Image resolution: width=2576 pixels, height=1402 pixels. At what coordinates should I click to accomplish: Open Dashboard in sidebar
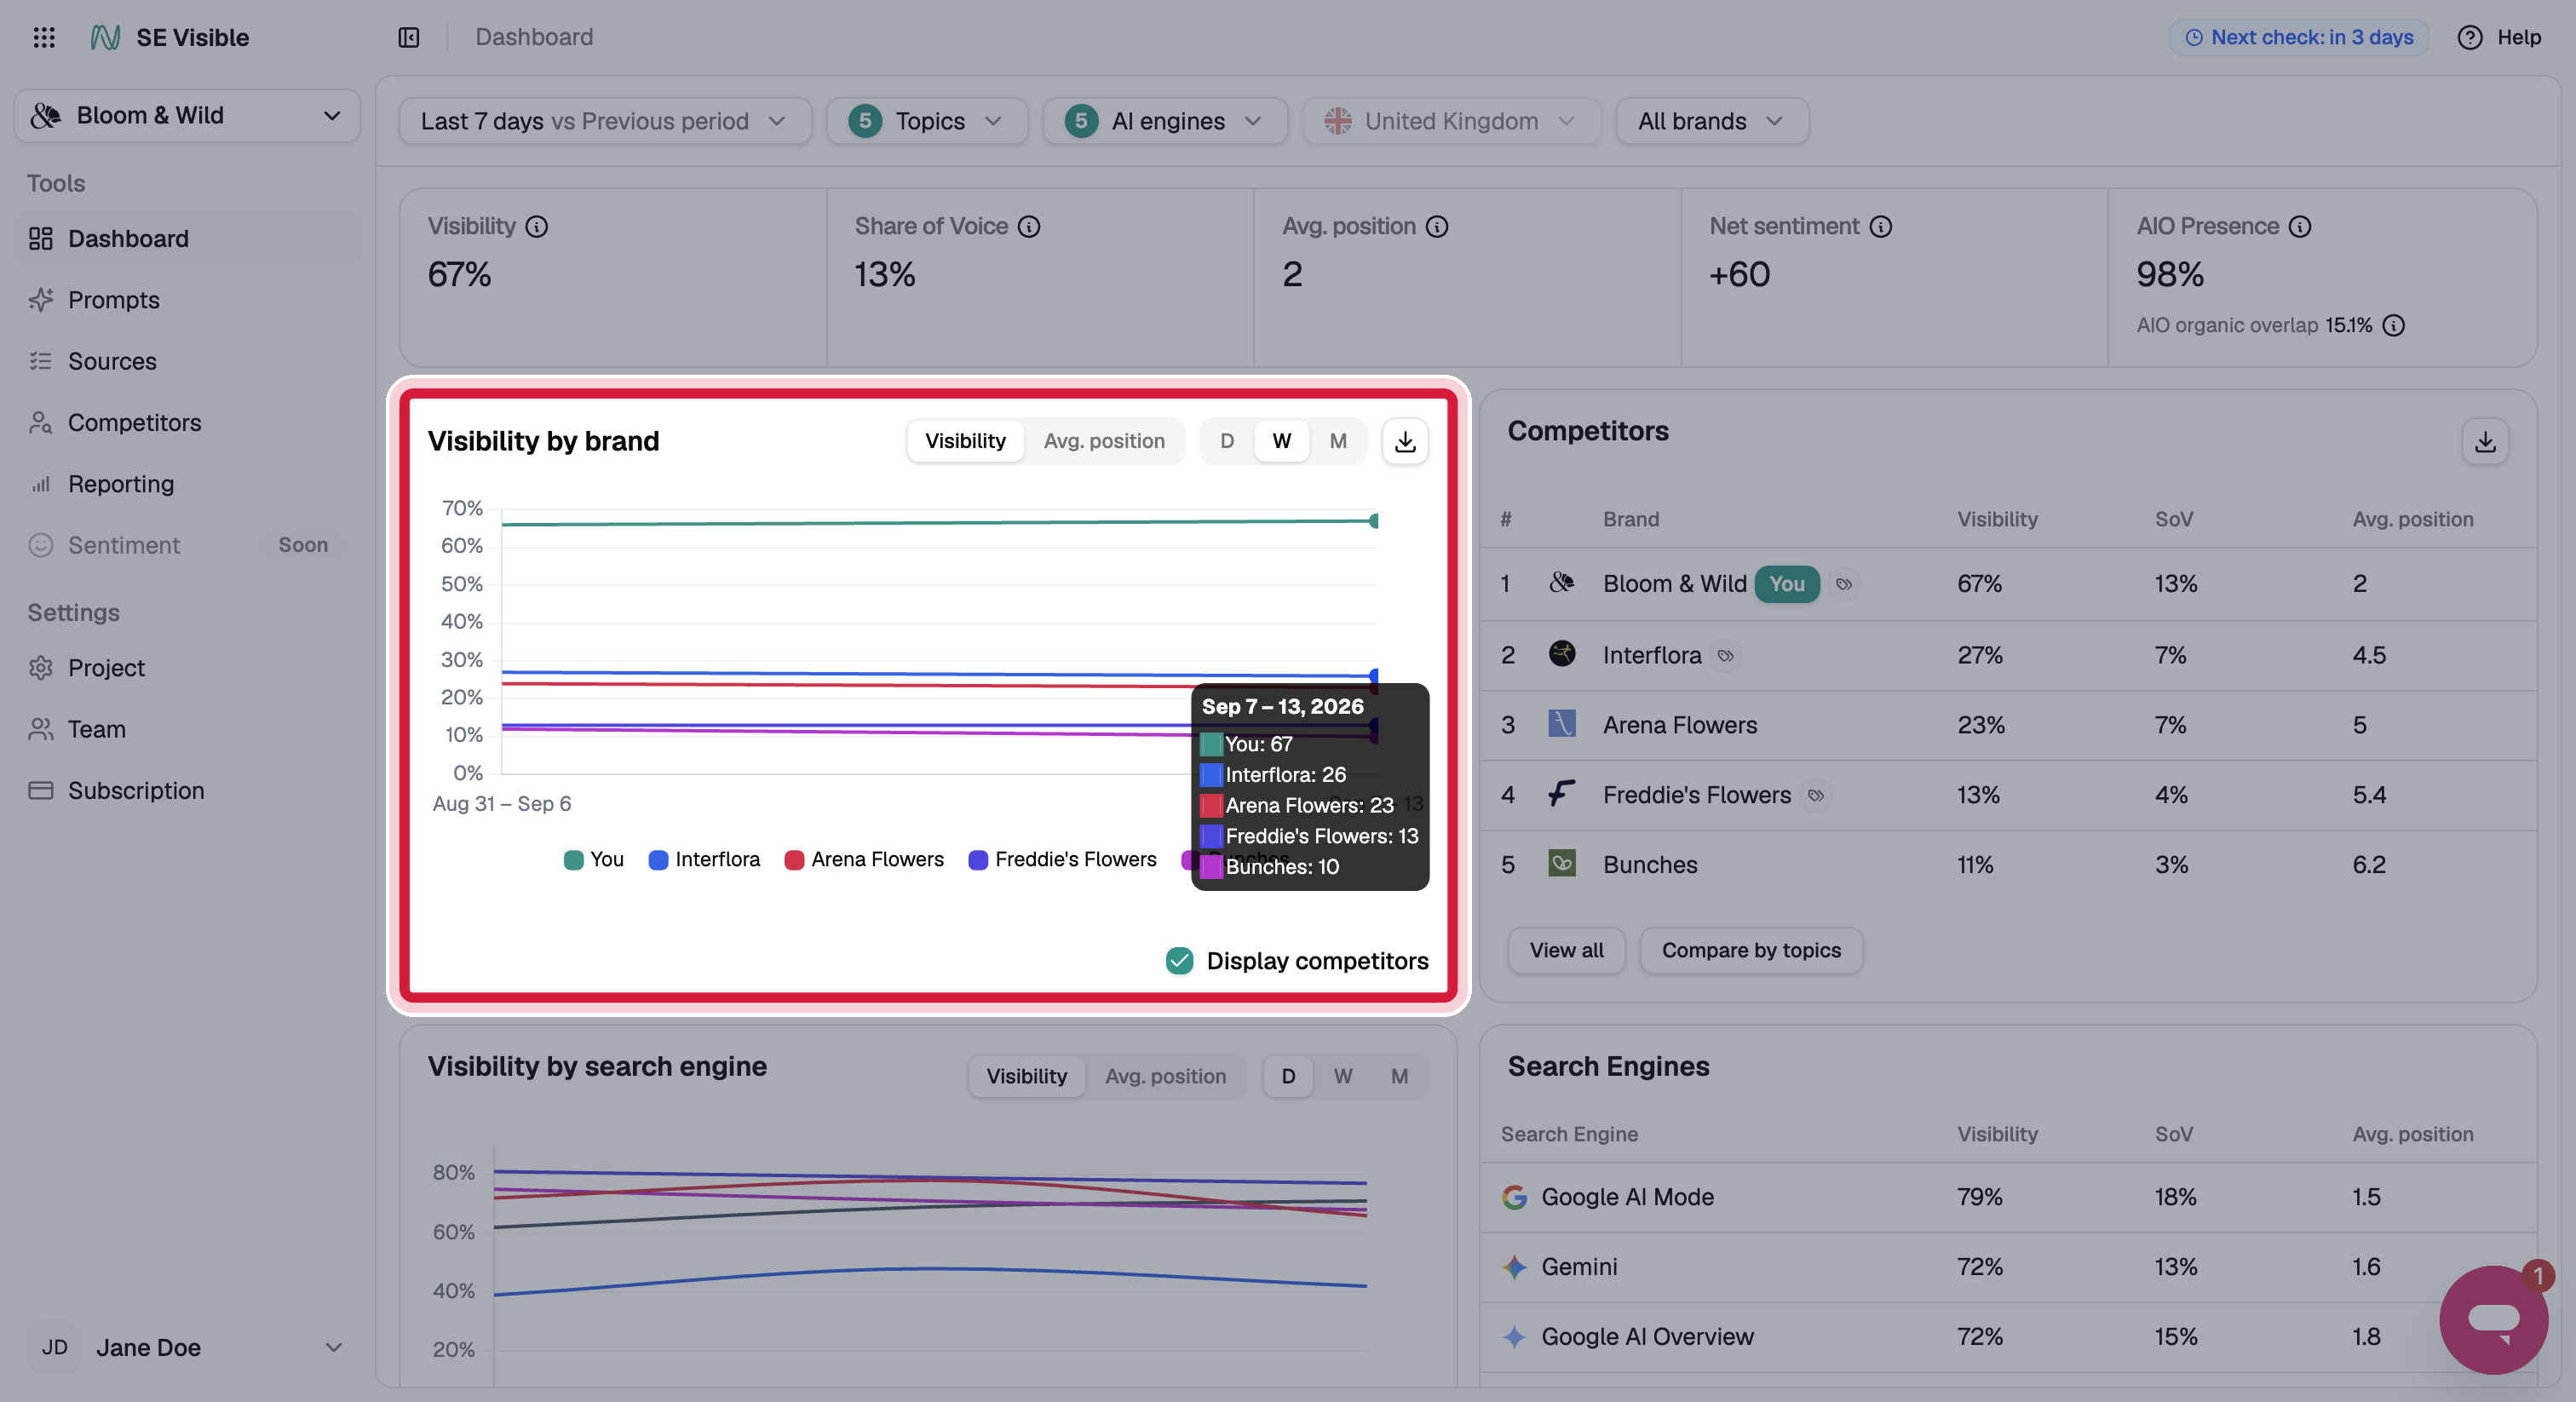(187, 239)
